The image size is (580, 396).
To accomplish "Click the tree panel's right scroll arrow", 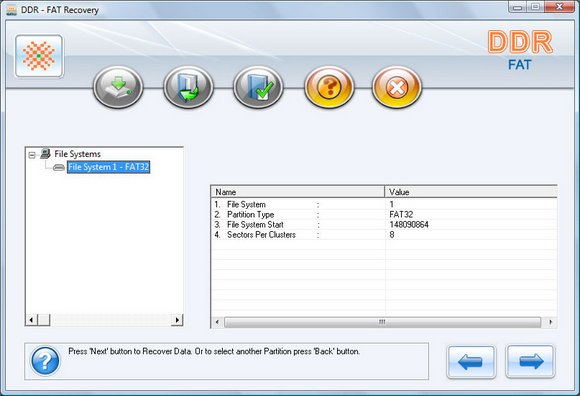I will (177, 320).
